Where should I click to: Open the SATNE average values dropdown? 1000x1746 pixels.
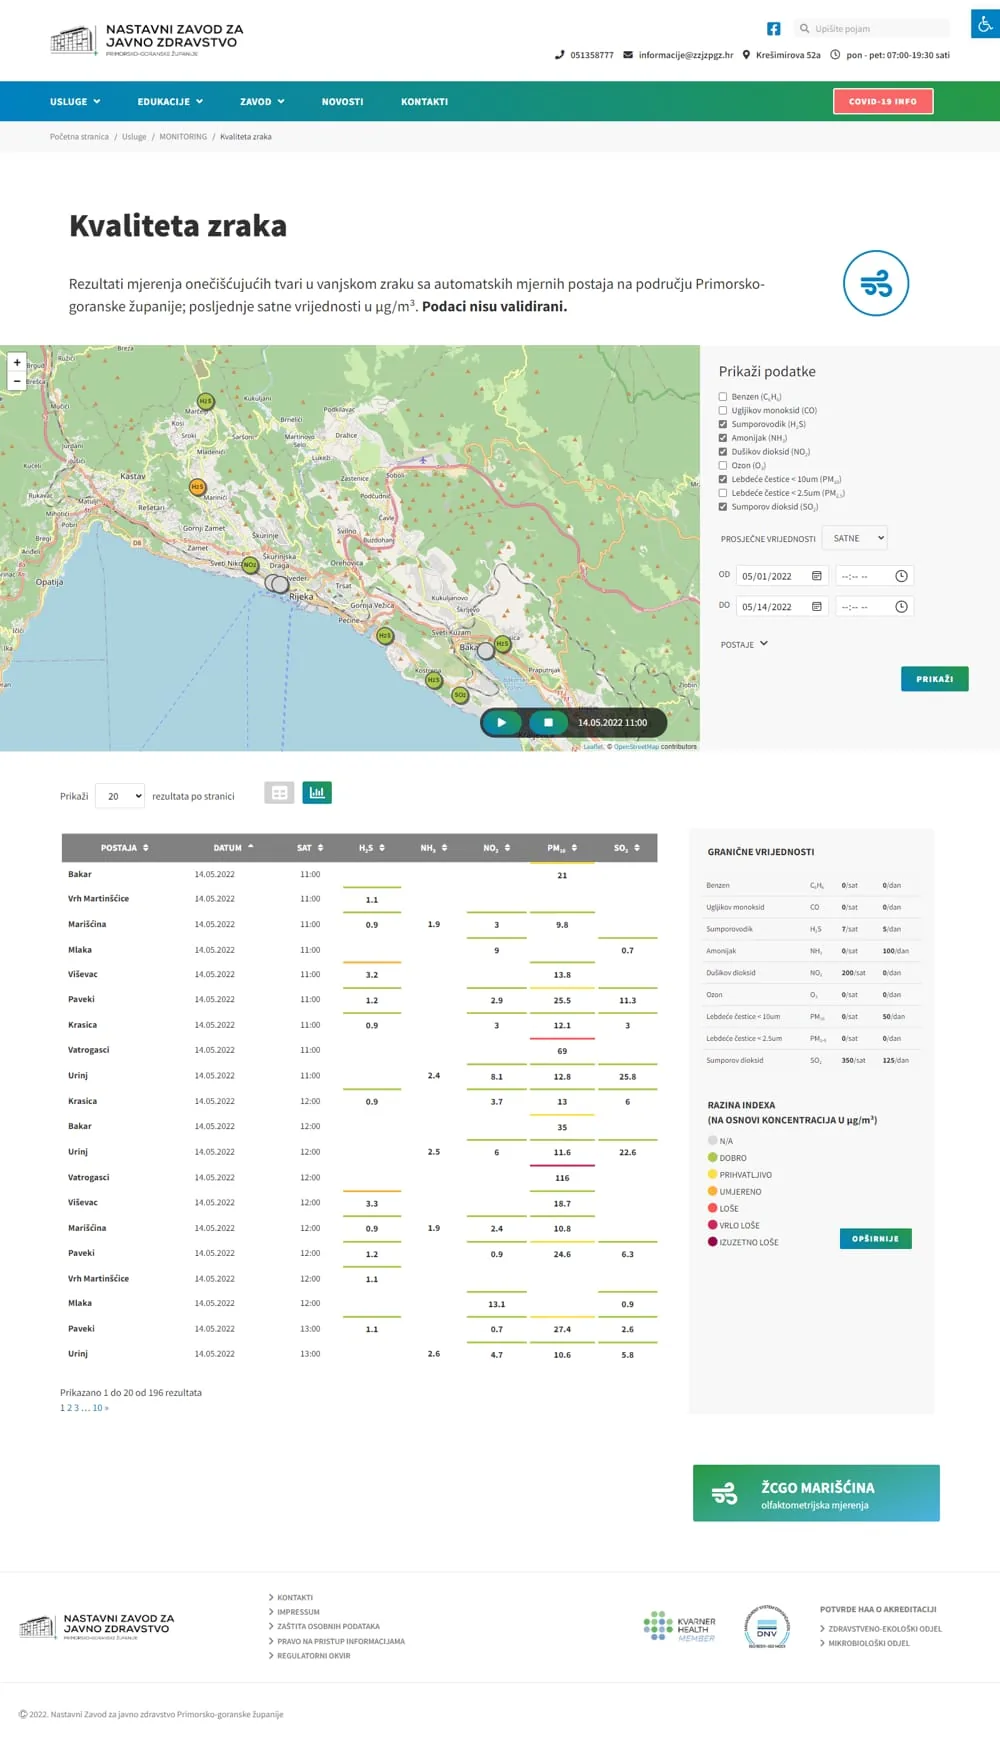pyautogui.click(x=855, y=538)
